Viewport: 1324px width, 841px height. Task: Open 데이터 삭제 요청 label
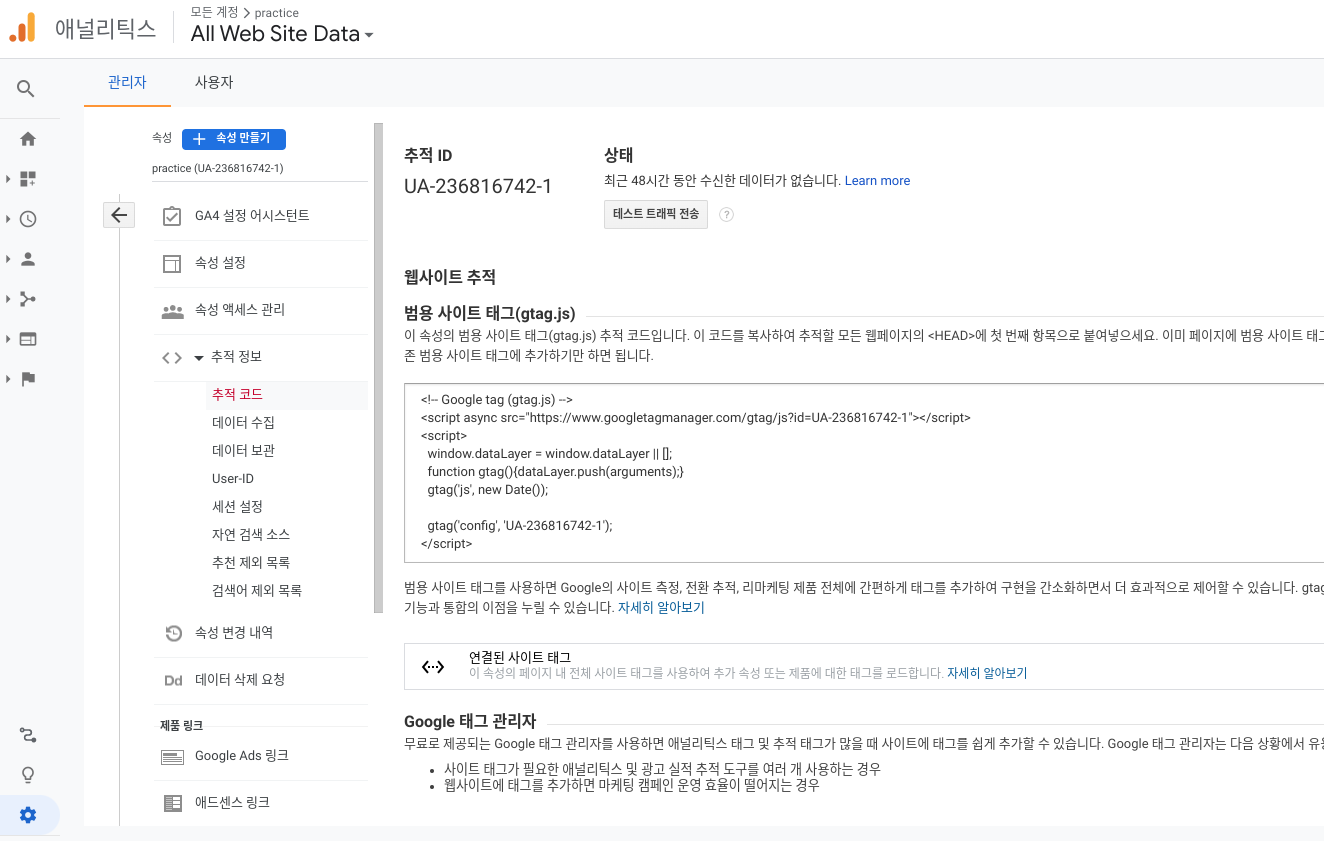(x=240, y=680)
